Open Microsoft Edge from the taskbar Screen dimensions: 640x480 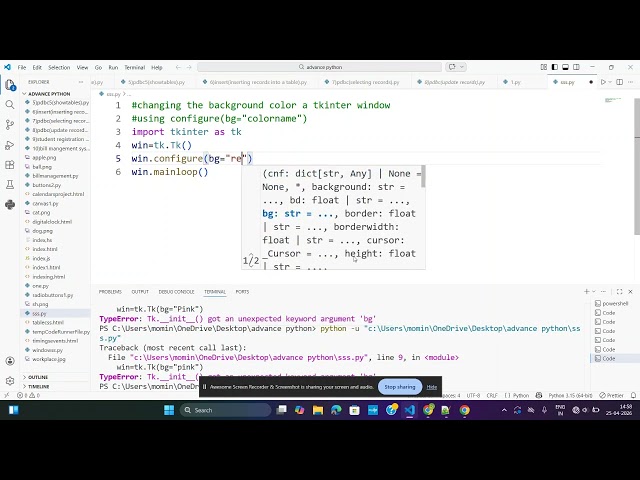point(336,410)
